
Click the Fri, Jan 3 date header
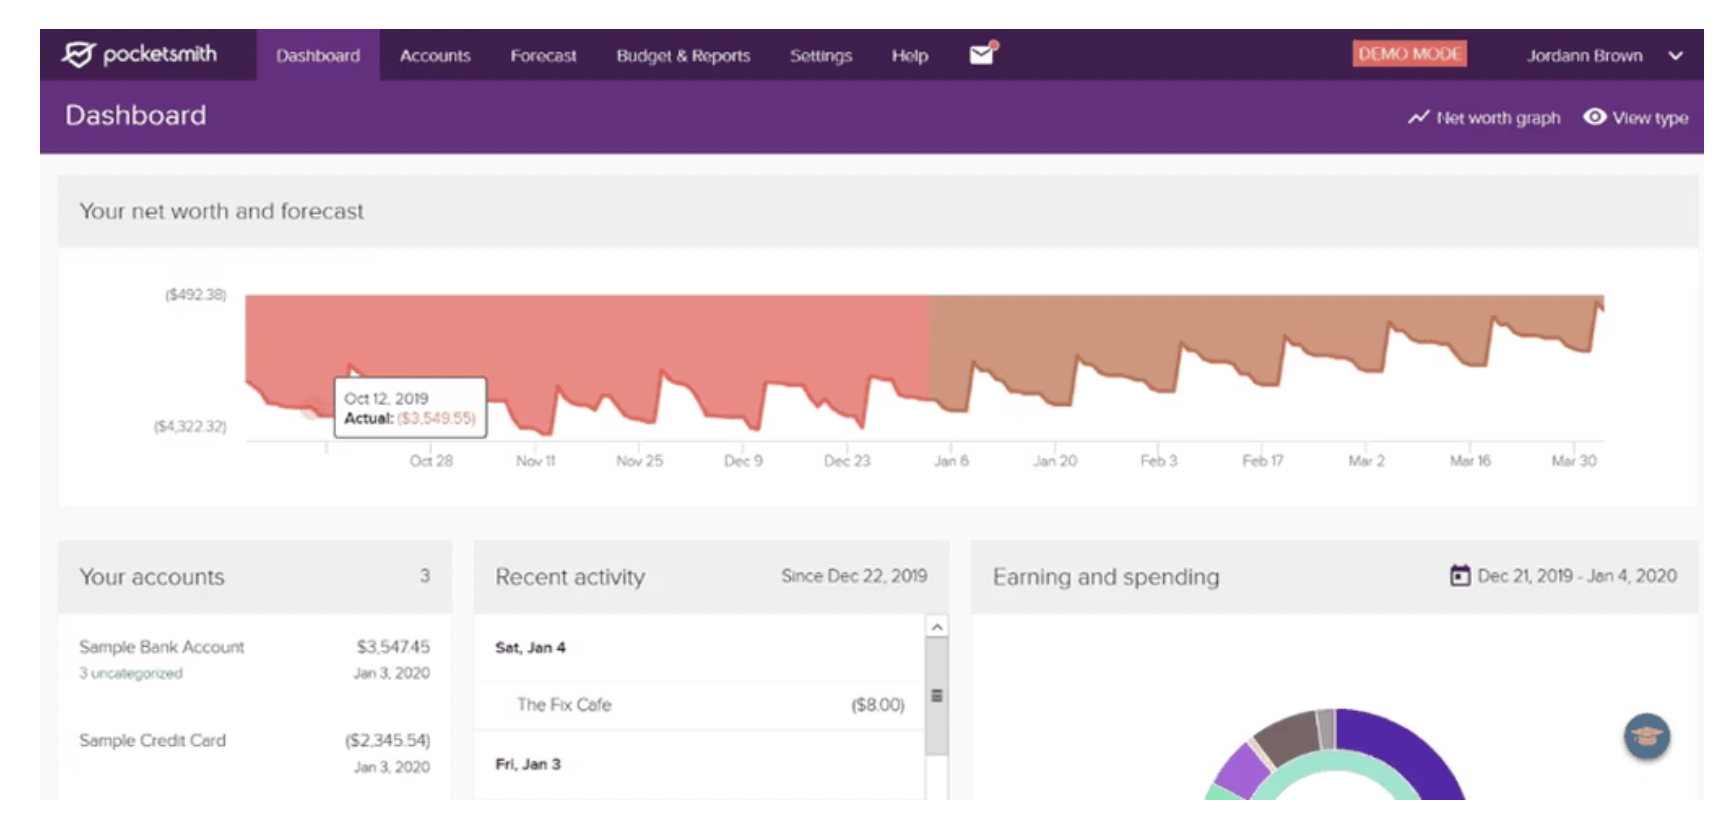point(528,764)
